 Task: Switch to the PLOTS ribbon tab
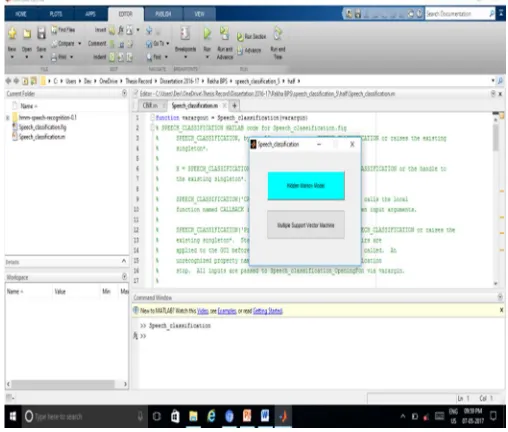point(56,14)
